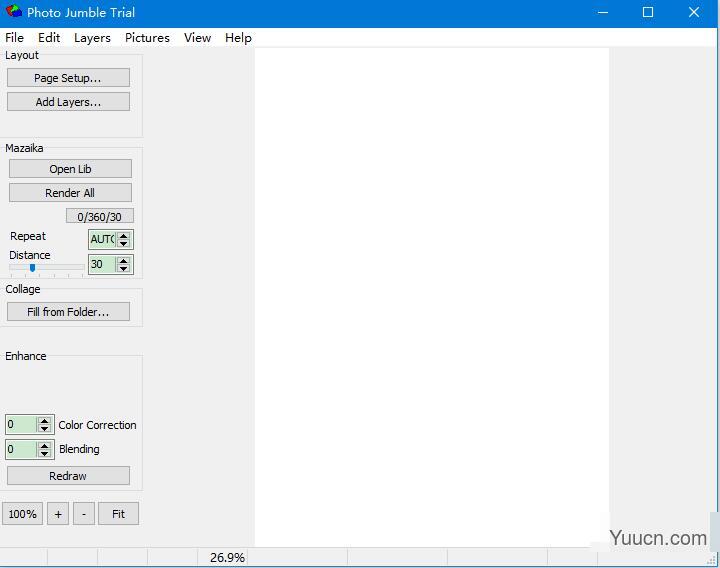Open the View menu
This screenshot has height=568, width=720.
coord(197,38)
